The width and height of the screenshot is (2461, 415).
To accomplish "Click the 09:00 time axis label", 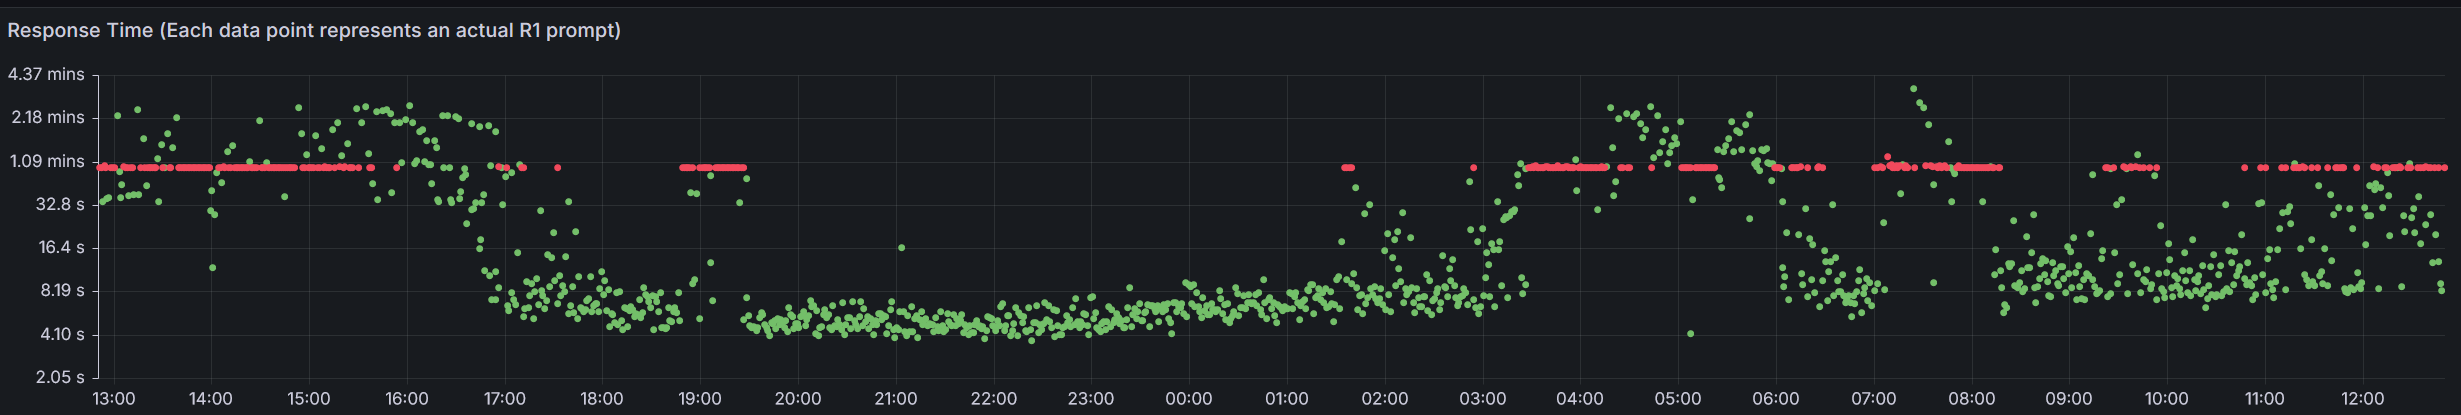I will pos(2069,399).
